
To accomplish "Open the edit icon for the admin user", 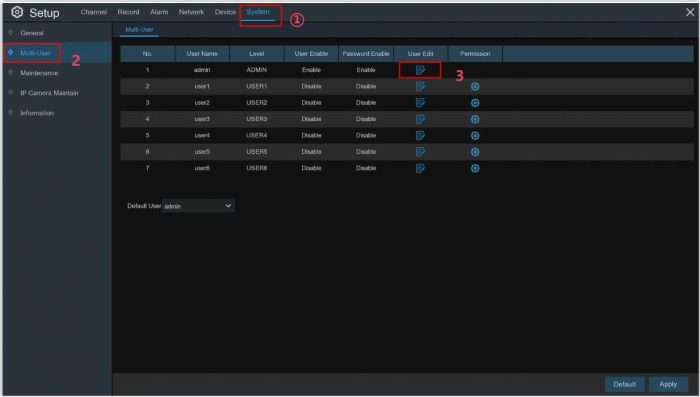I will (x=420, y=70).
